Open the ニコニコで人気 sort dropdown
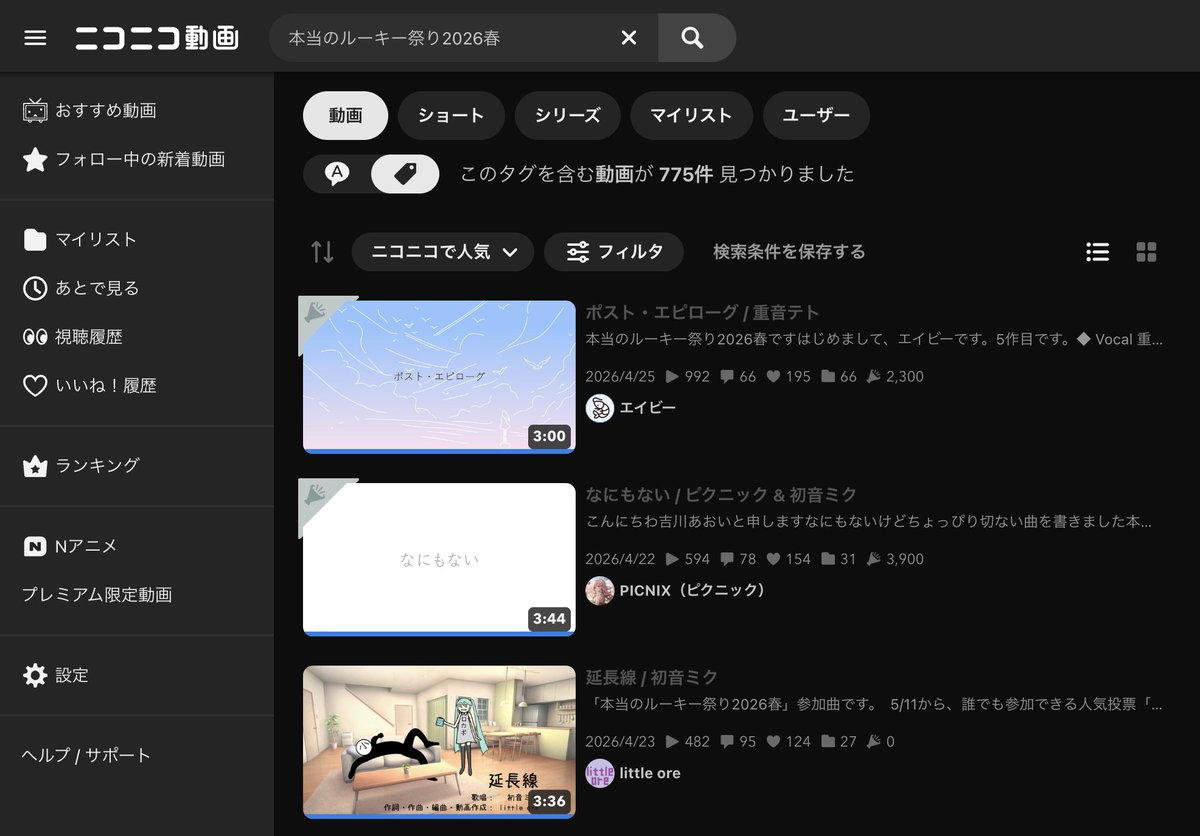The width and height of the screenshot is (1200, 836). point(443,252)
